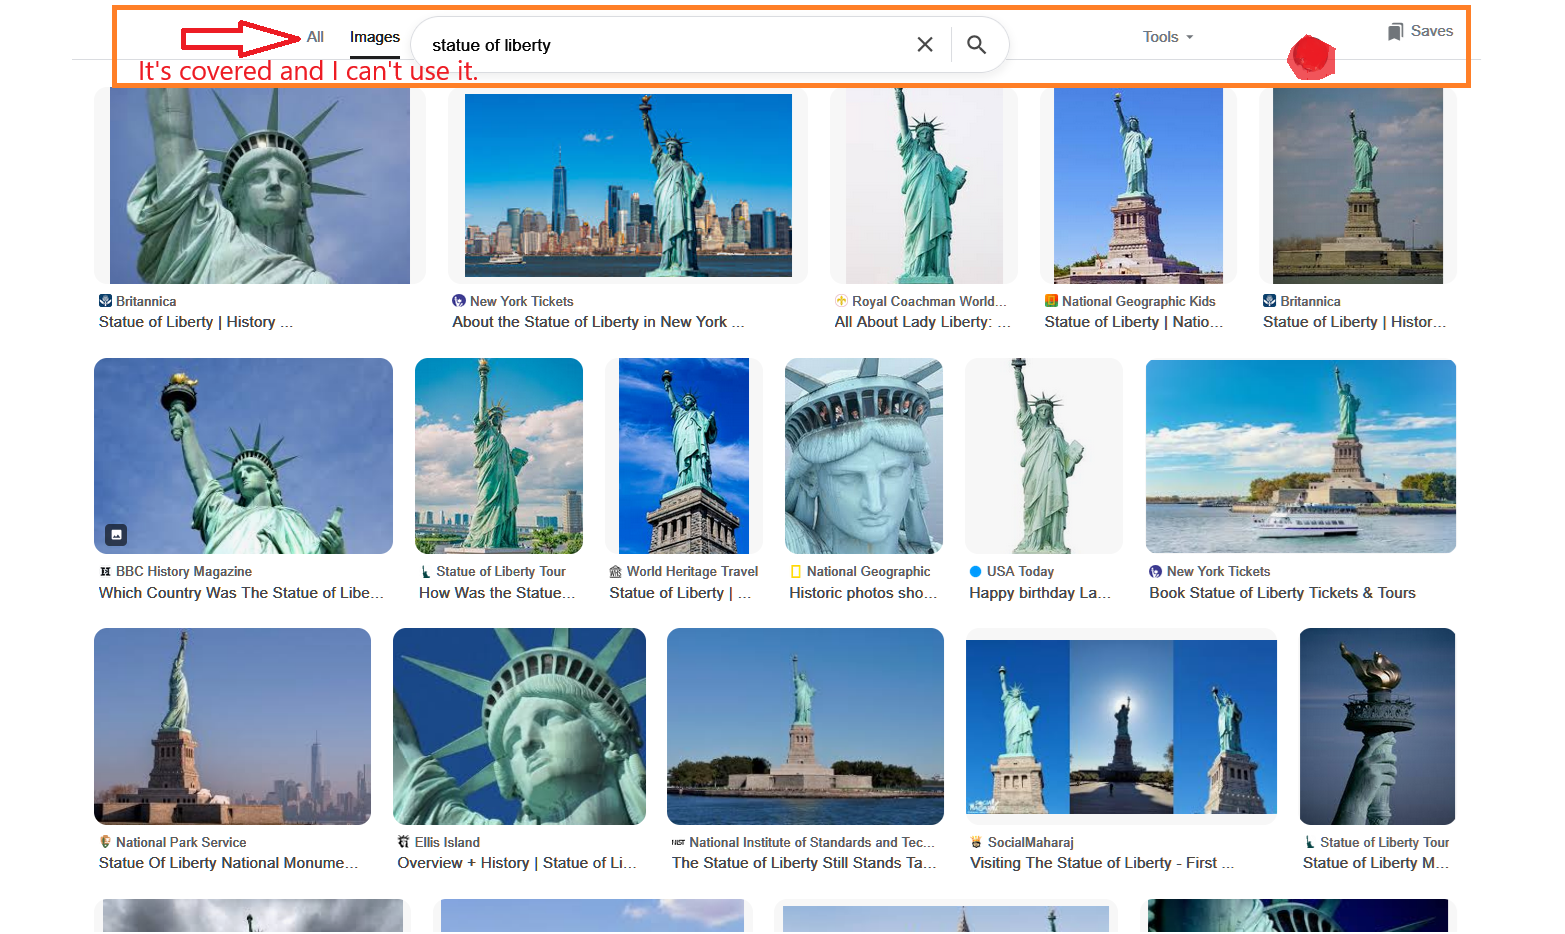This screenshot has height=934, width=1565.
Task: Open the torch image above 'Statue of Liberty M...'
Action: click(x=1377, y=726)
